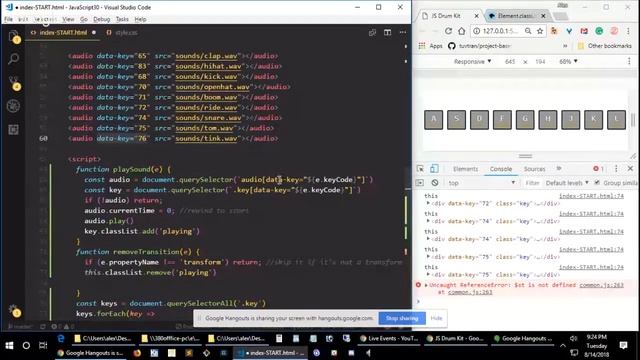Open the File menu in VS Code
This screenshot has height=360, width=640.
coord(9,19)
